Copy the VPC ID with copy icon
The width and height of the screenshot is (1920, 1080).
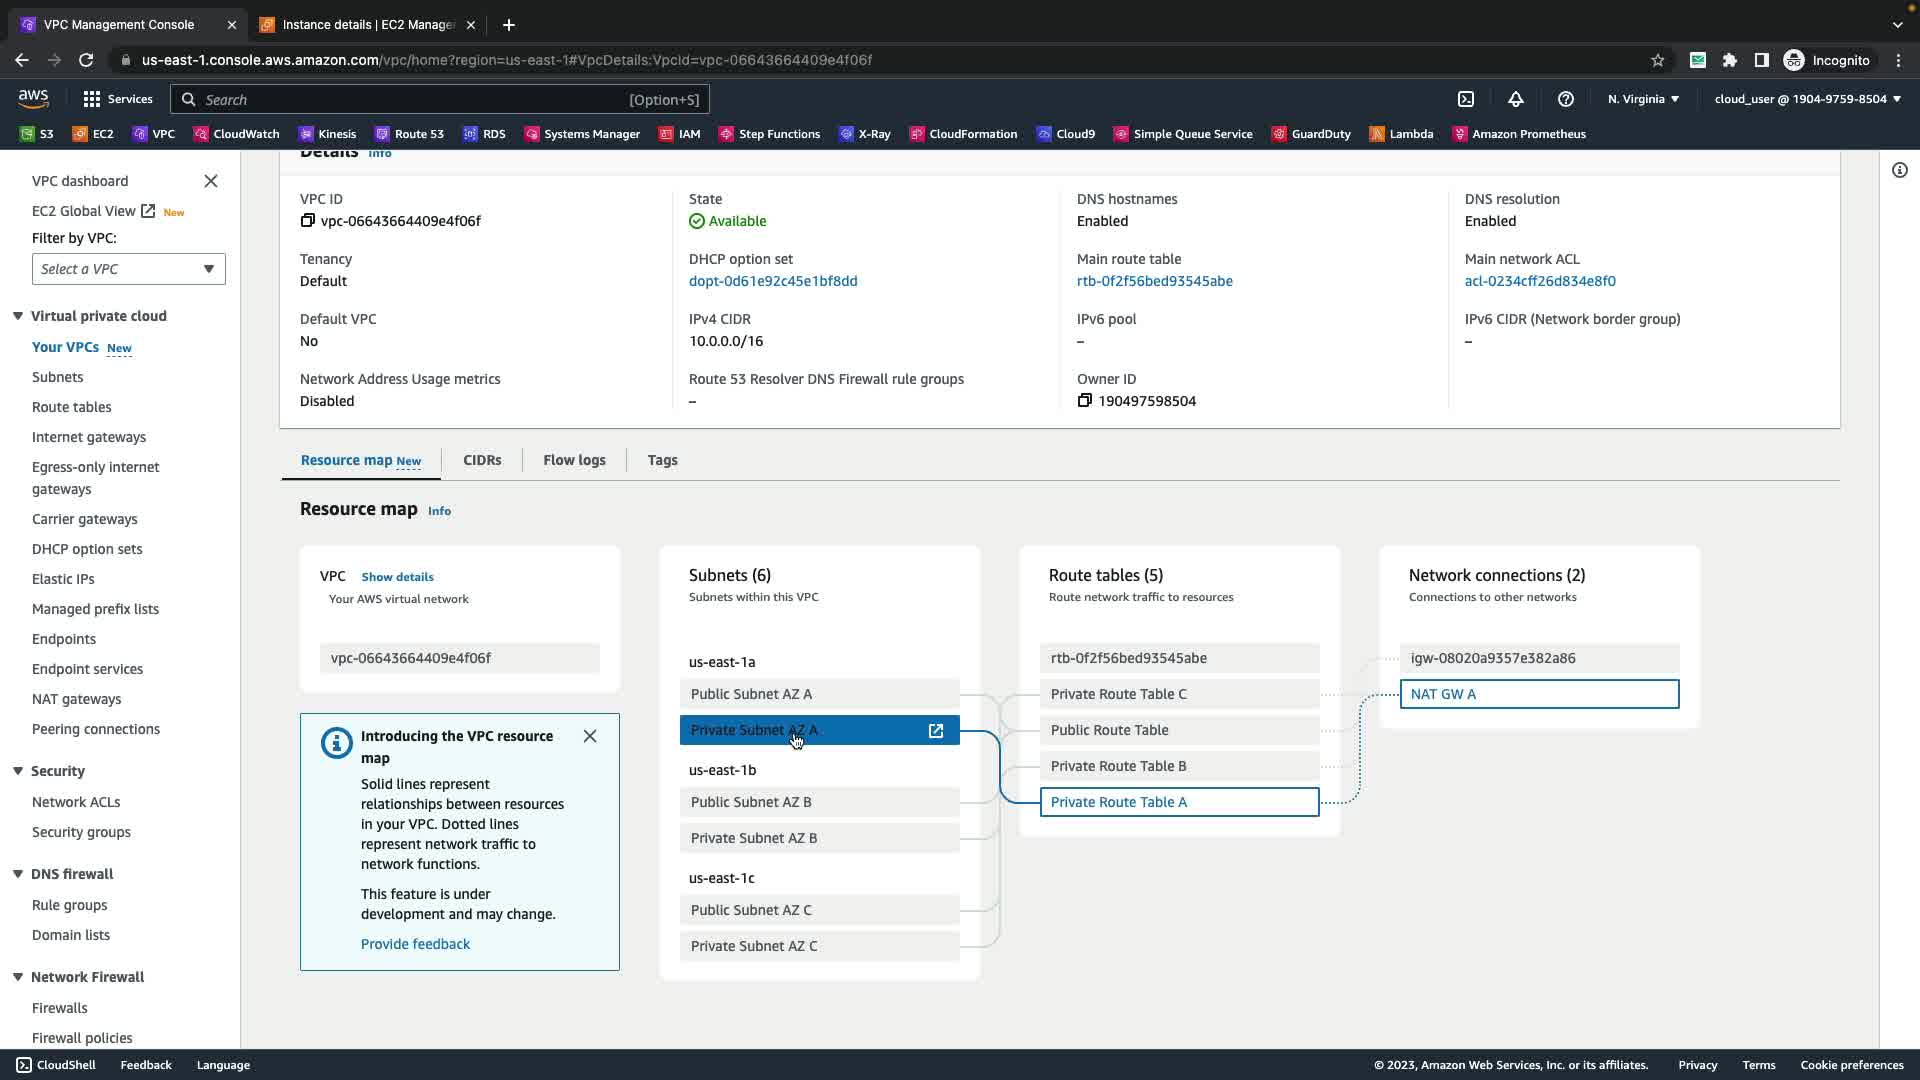pos(308,221)
